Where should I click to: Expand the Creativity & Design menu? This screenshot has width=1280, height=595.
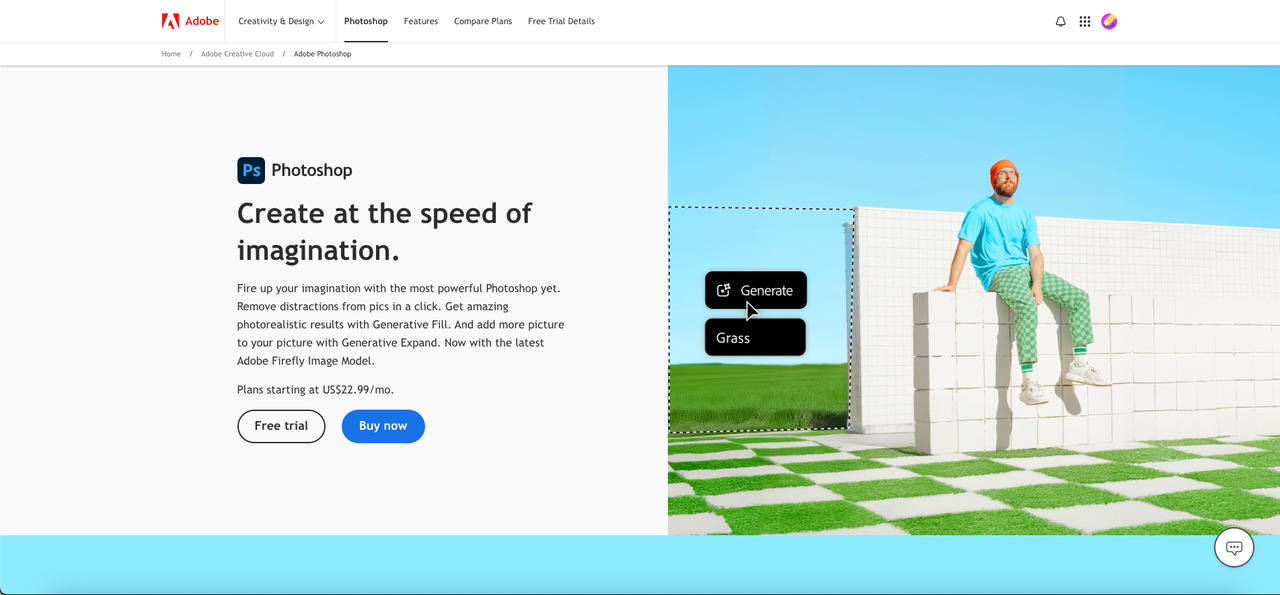[281, 21]
